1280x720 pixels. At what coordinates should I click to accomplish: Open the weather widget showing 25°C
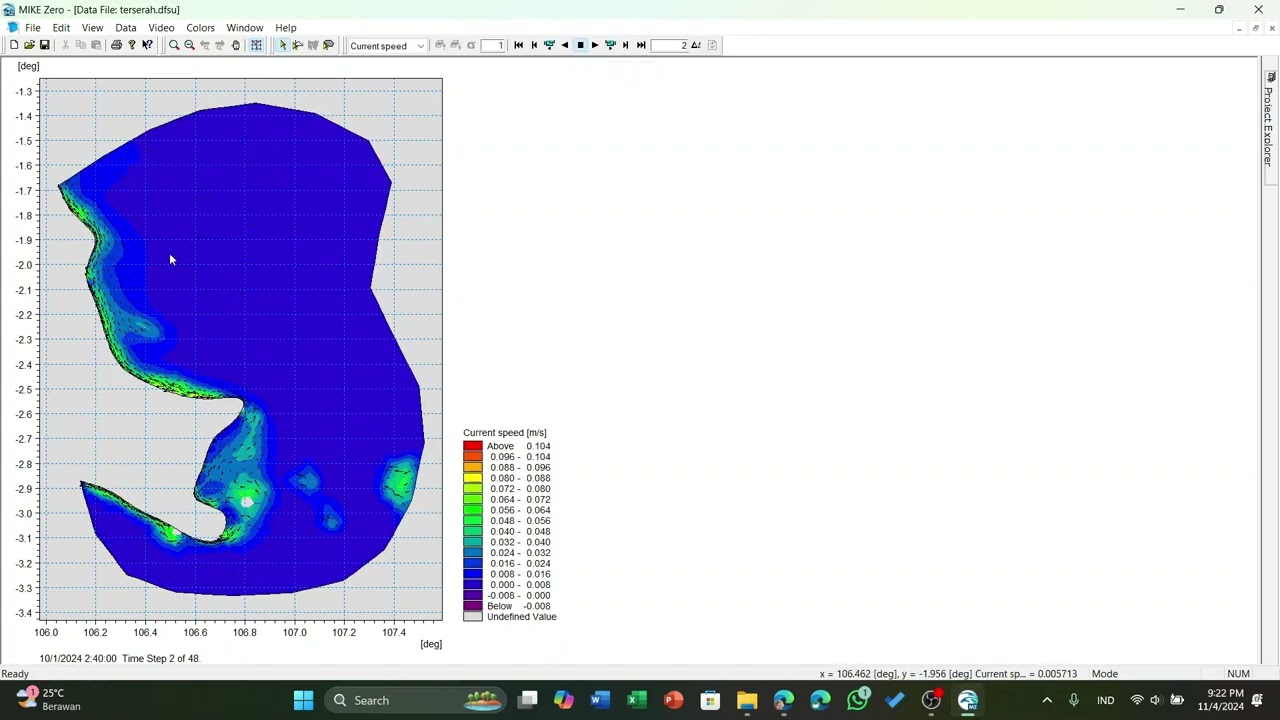(48, 699)
